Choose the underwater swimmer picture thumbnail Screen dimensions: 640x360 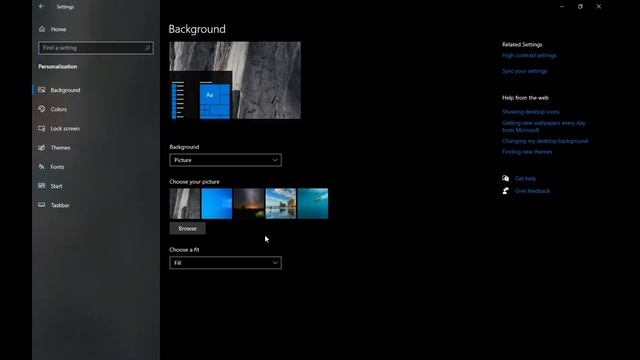tap(313, 204)
